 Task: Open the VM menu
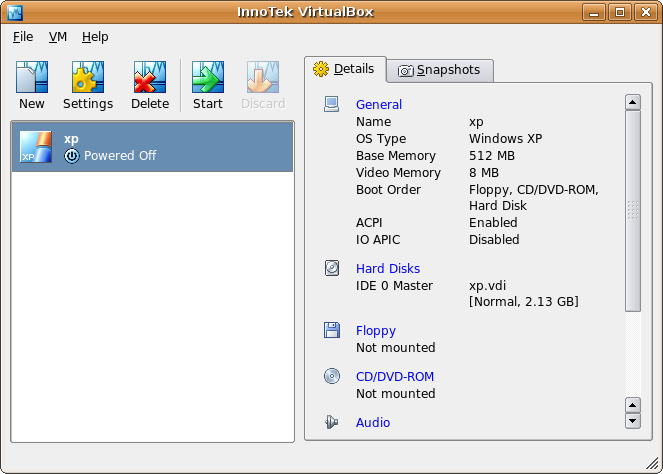coord(58,37)
